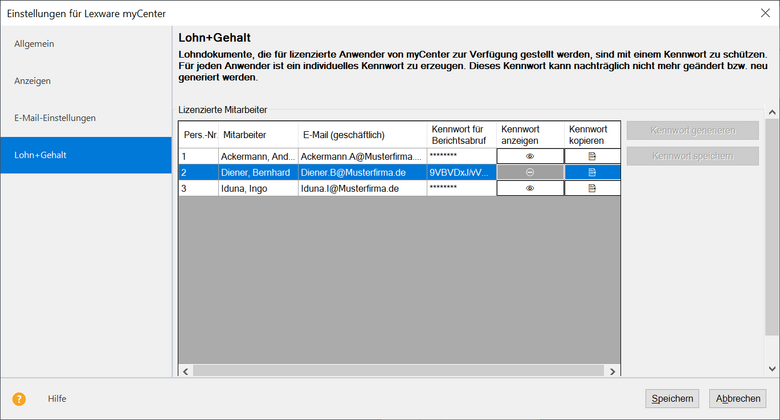Screen dimensions: 780x420
Task: Switch to the Anzeigen section
Action: 33,80
